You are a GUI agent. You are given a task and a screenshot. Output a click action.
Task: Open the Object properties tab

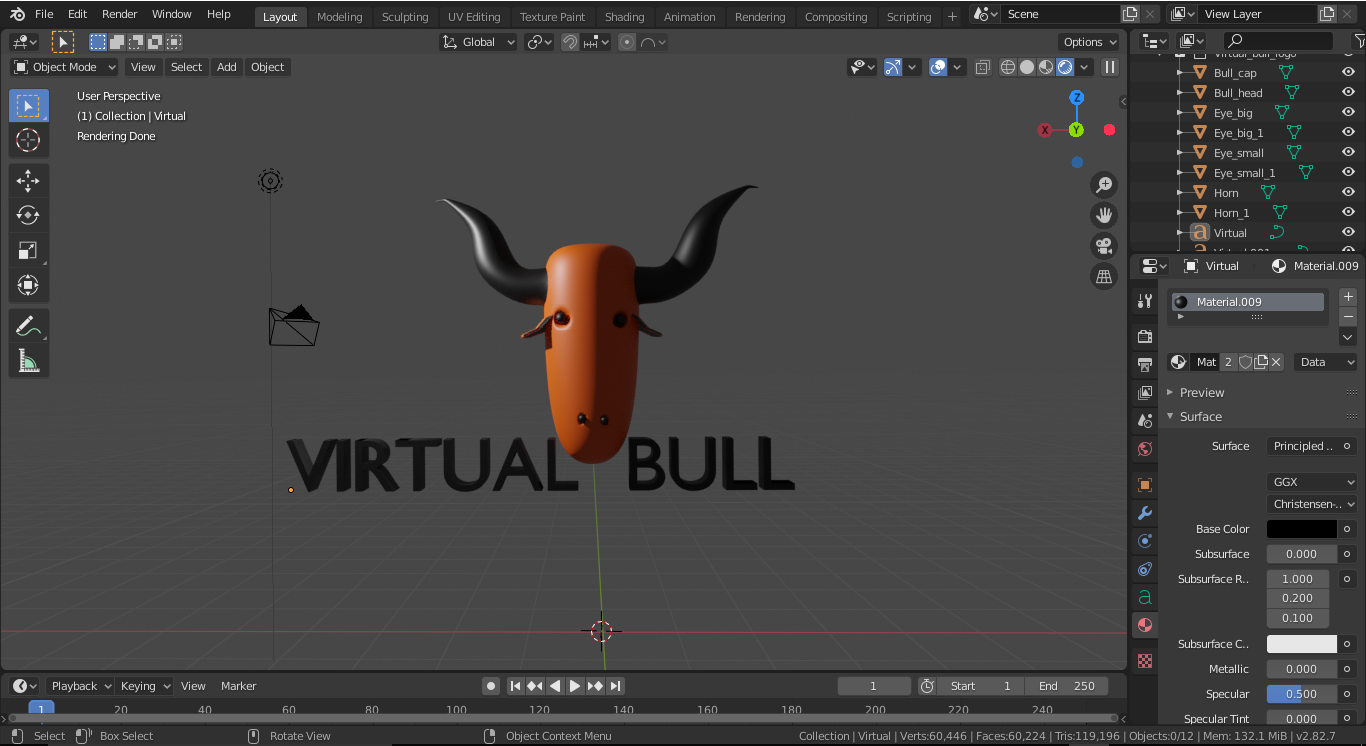click(1145, 485)
